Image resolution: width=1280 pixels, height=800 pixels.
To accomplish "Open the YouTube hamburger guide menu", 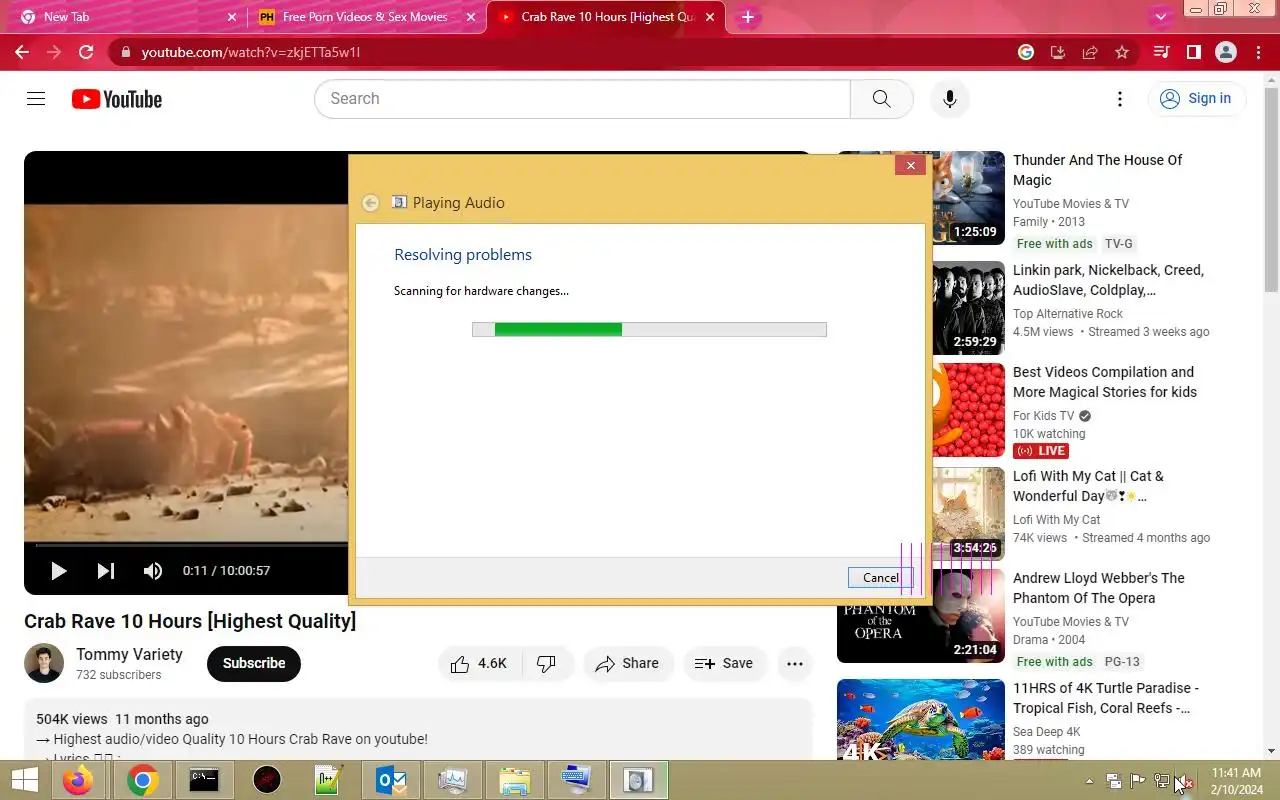I will (x=36, y=99).
